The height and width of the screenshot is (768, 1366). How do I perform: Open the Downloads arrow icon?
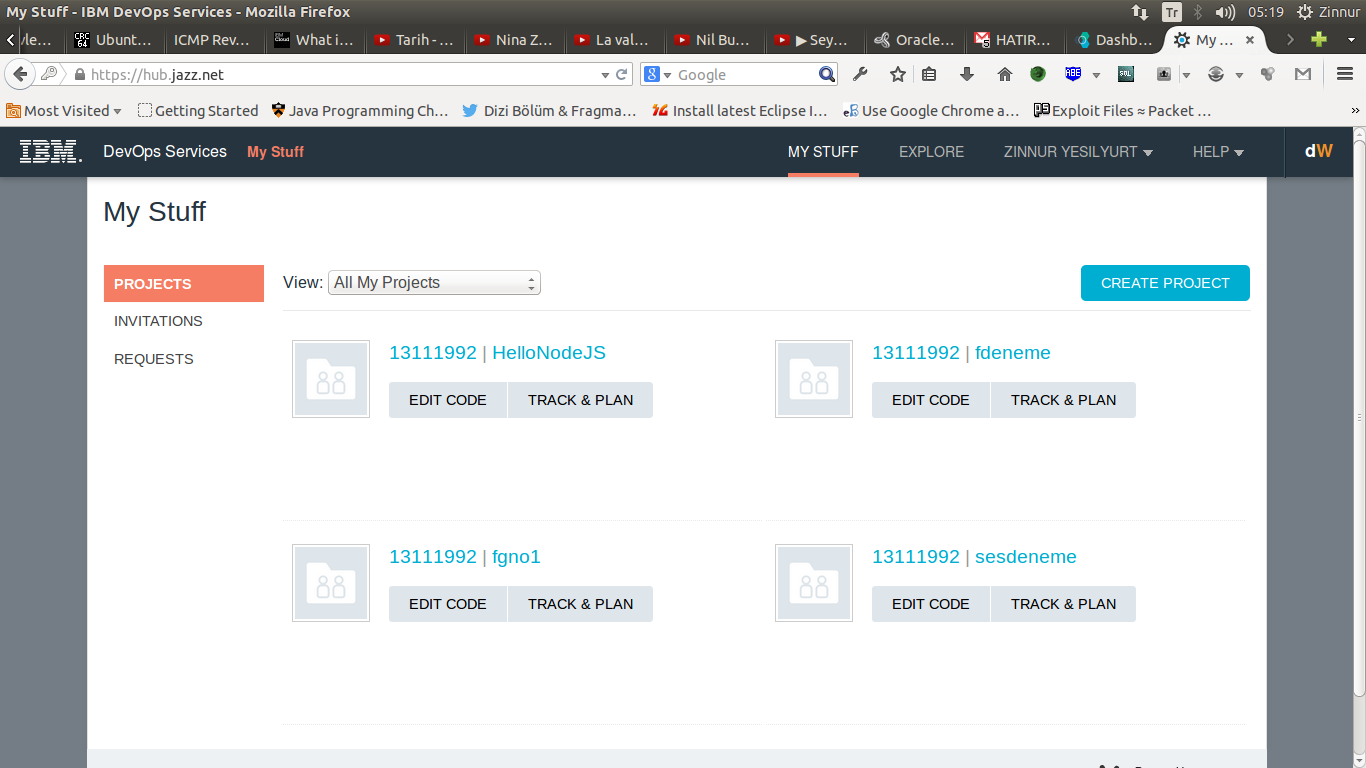pos(966,74)
